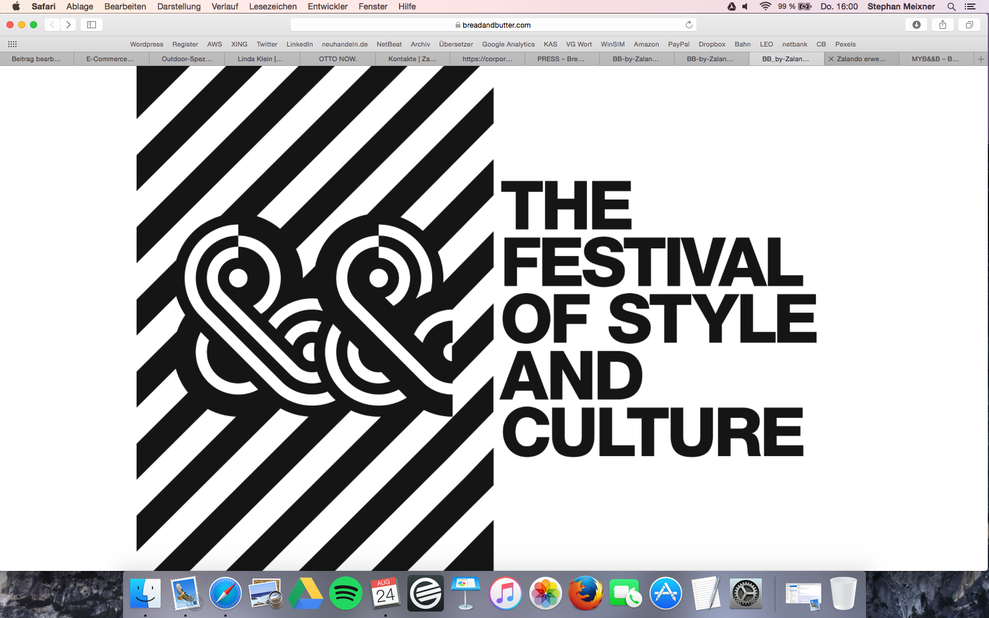Go back with Safari's back arrow
Screen dimensions: 989x618
52,25
